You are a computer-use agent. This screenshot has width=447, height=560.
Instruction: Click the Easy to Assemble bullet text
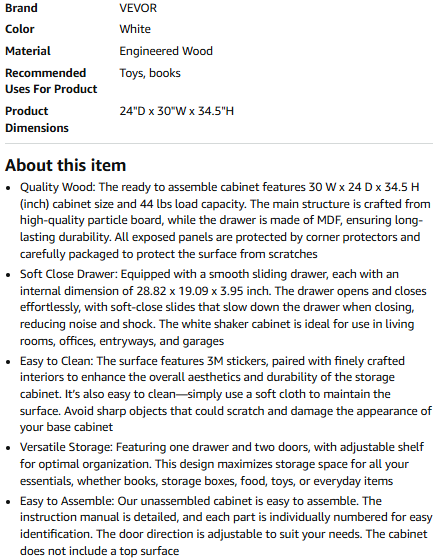[x=226, y=526]
